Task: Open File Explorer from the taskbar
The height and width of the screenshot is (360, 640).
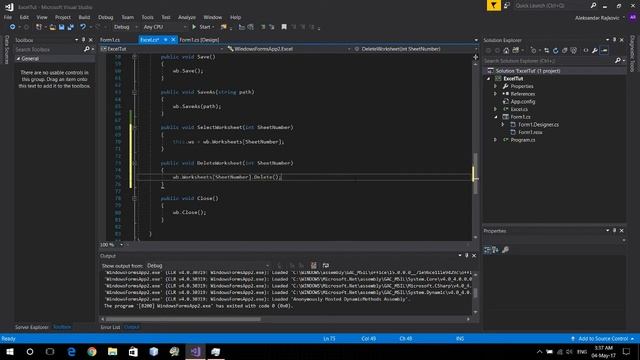Action: tap(112, 352)
